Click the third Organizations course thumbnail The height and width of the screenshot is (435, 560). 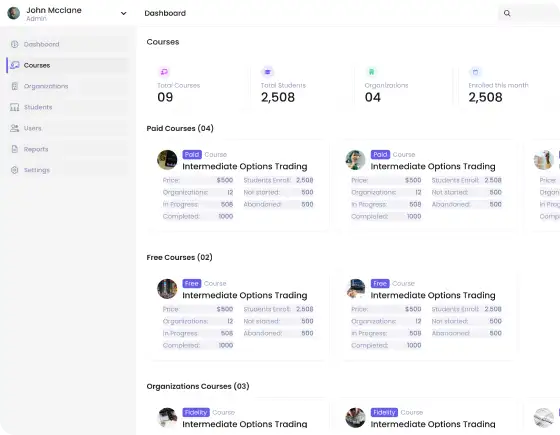pyautogui.click(x=544, y=418)
